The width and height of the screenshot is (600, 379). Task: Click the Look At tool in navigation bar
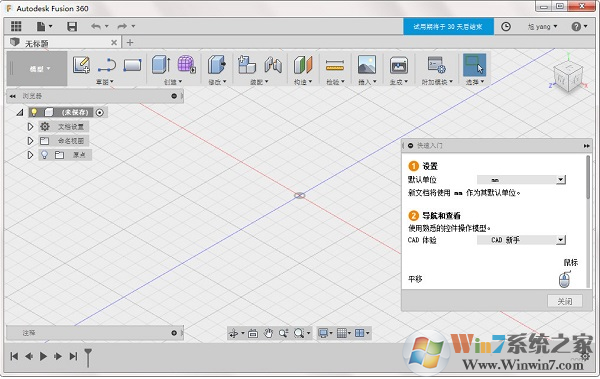tap(253, 333)
